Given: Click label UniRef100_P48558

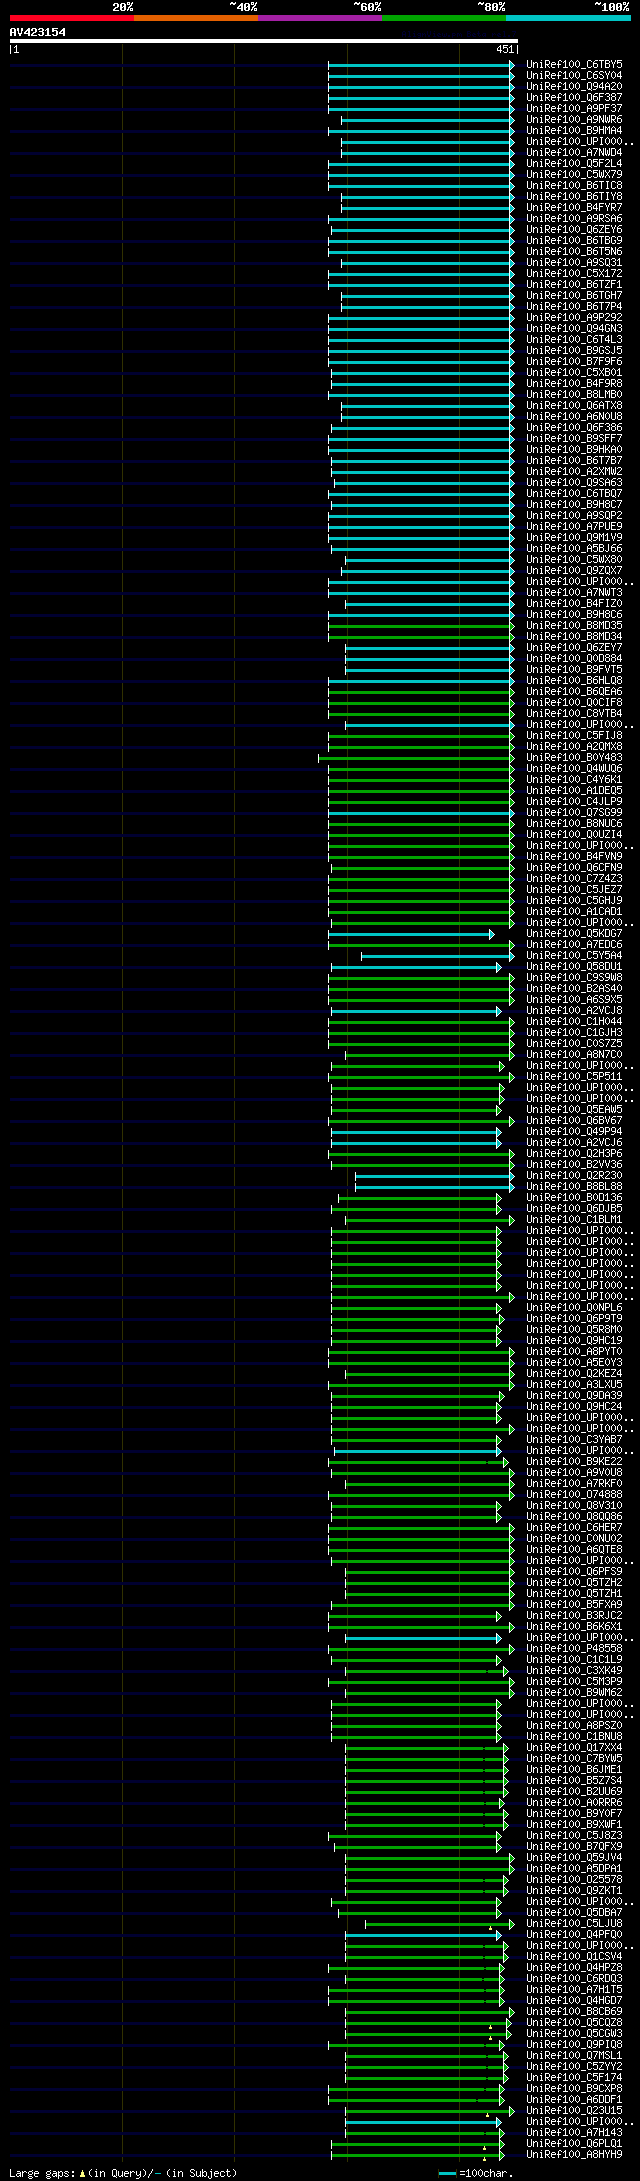Looking at the screenshot, I should tap(574, 1648).
